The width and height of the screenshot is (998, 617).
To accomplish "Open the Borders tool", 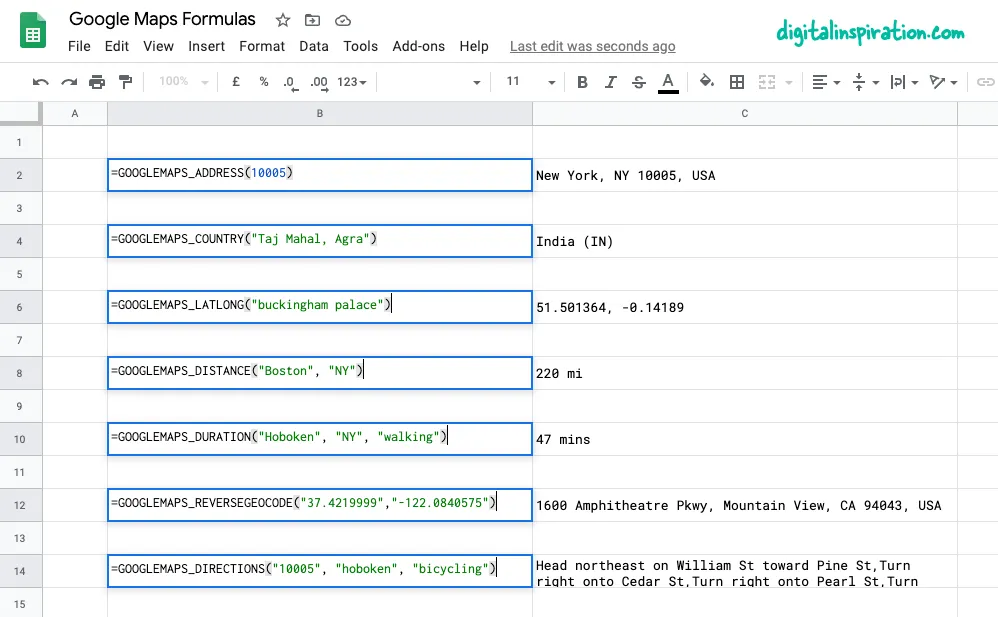I will 737,82.
